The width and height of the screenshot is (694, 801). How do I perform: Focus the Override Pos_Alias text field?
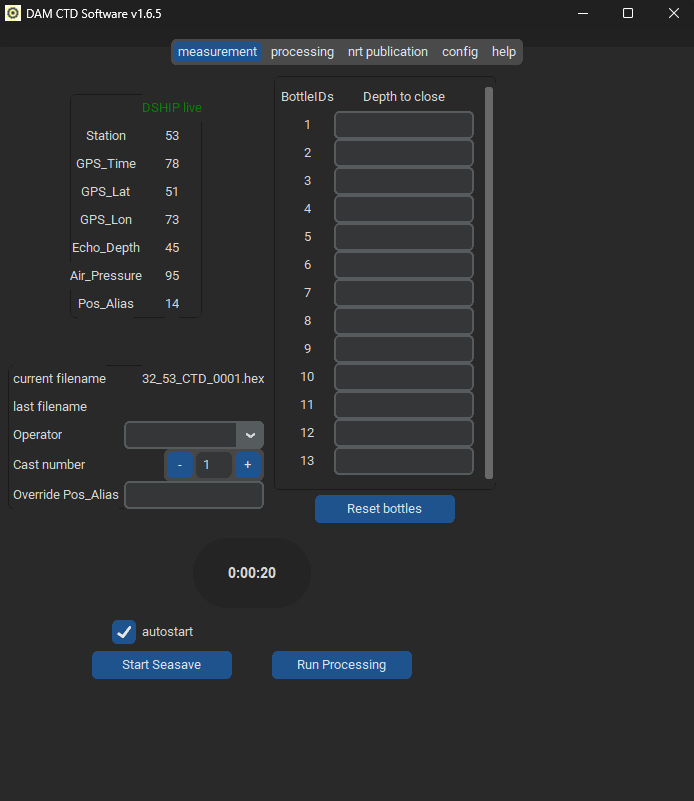pyautogui.click(x=193, y=495)
